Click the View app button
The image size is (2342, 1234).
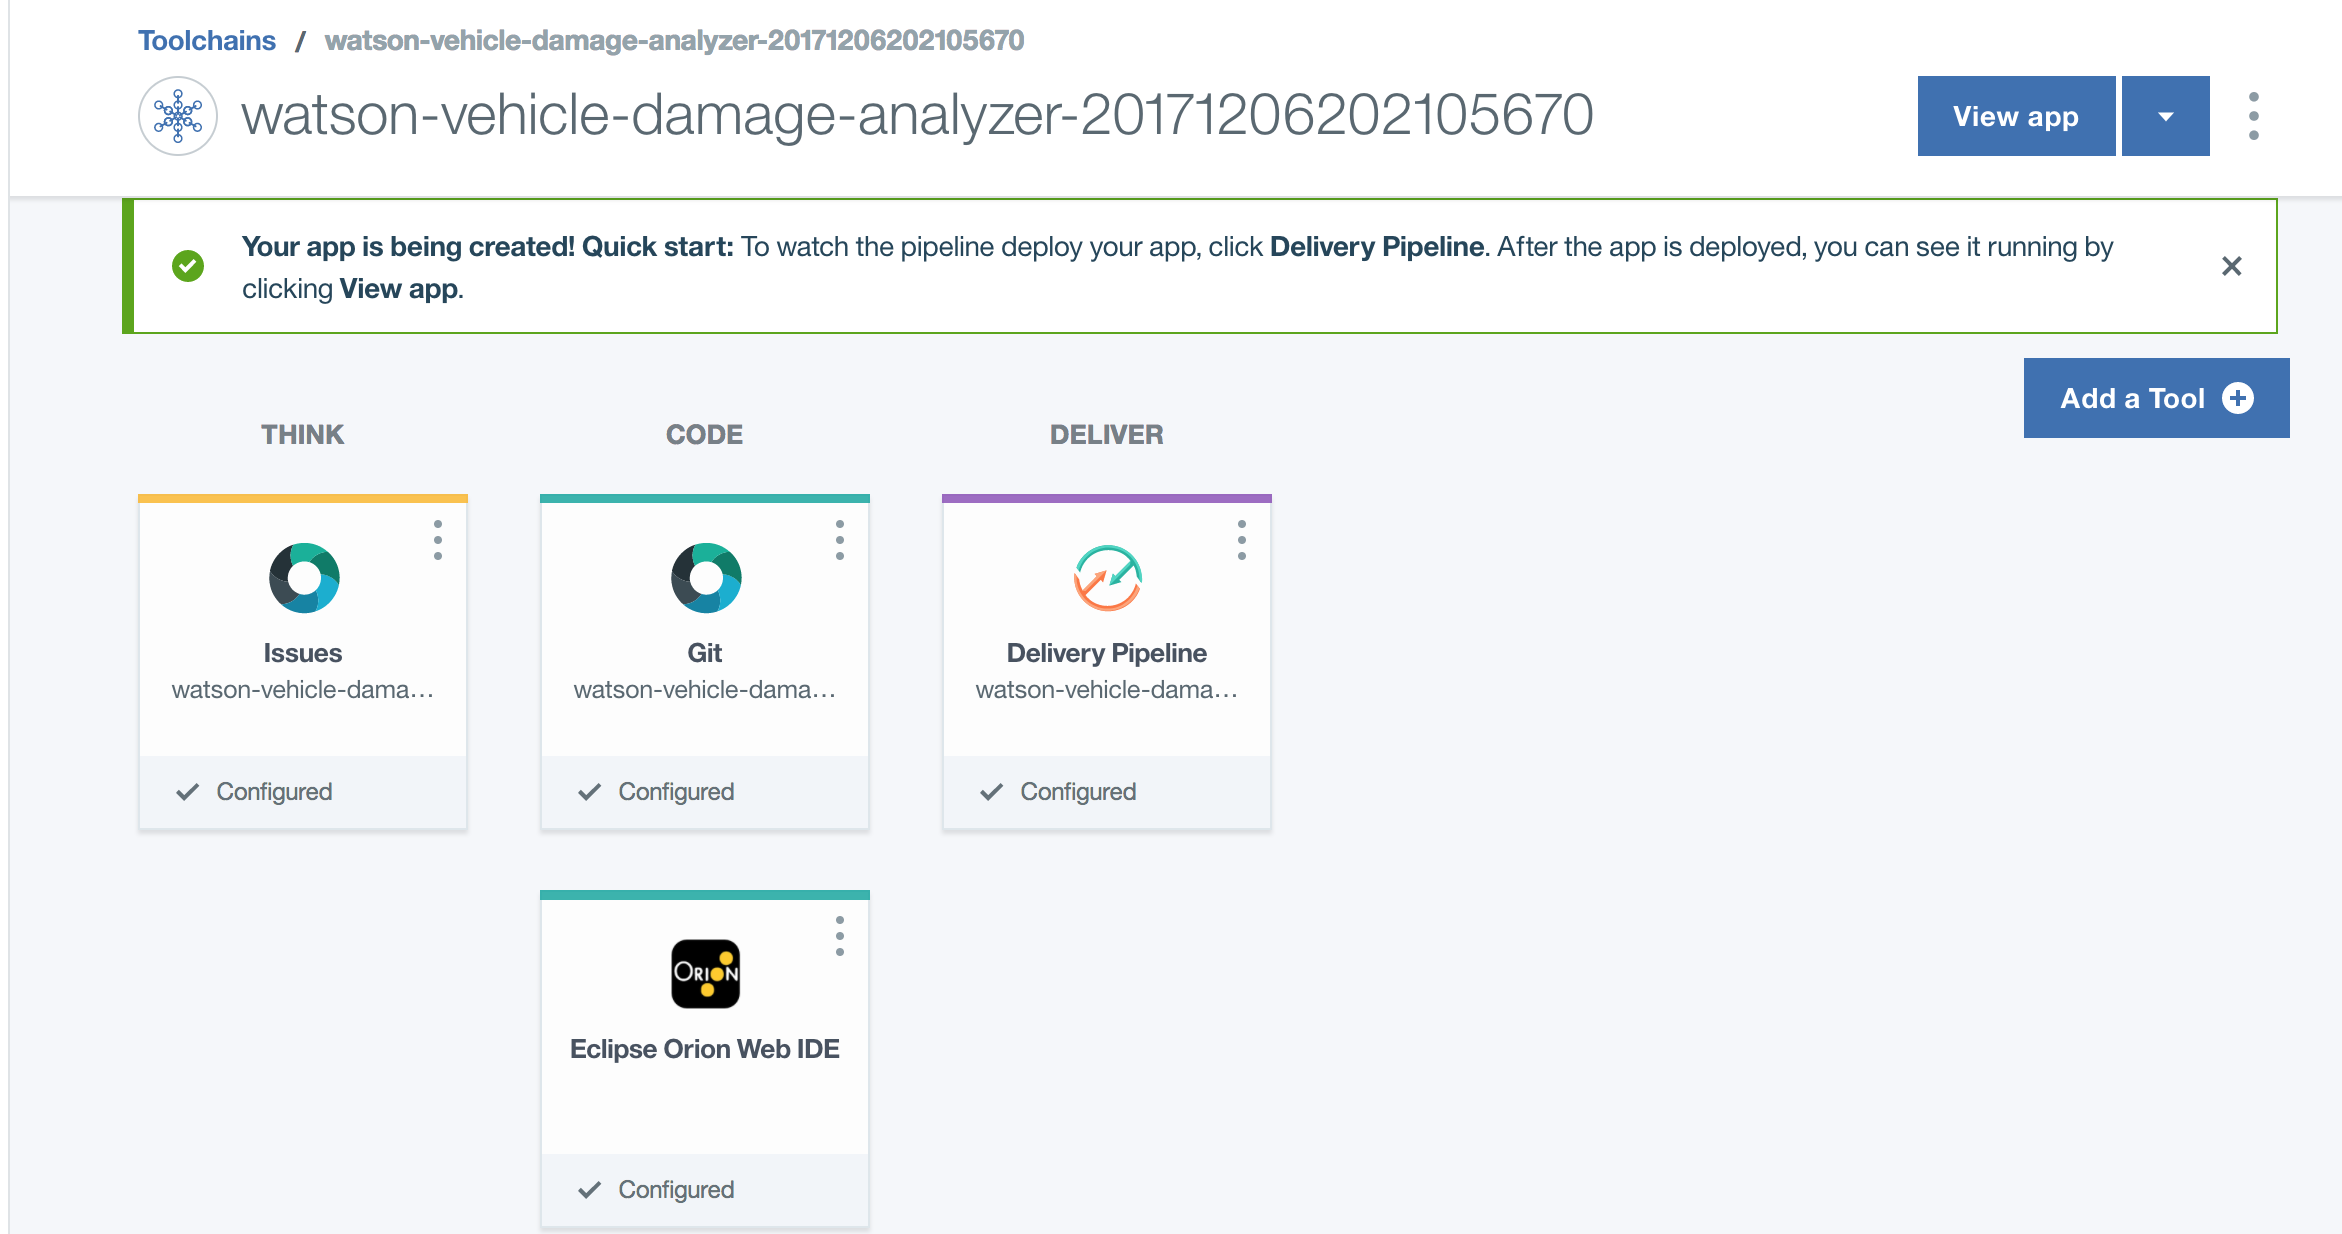[2015, 116]
